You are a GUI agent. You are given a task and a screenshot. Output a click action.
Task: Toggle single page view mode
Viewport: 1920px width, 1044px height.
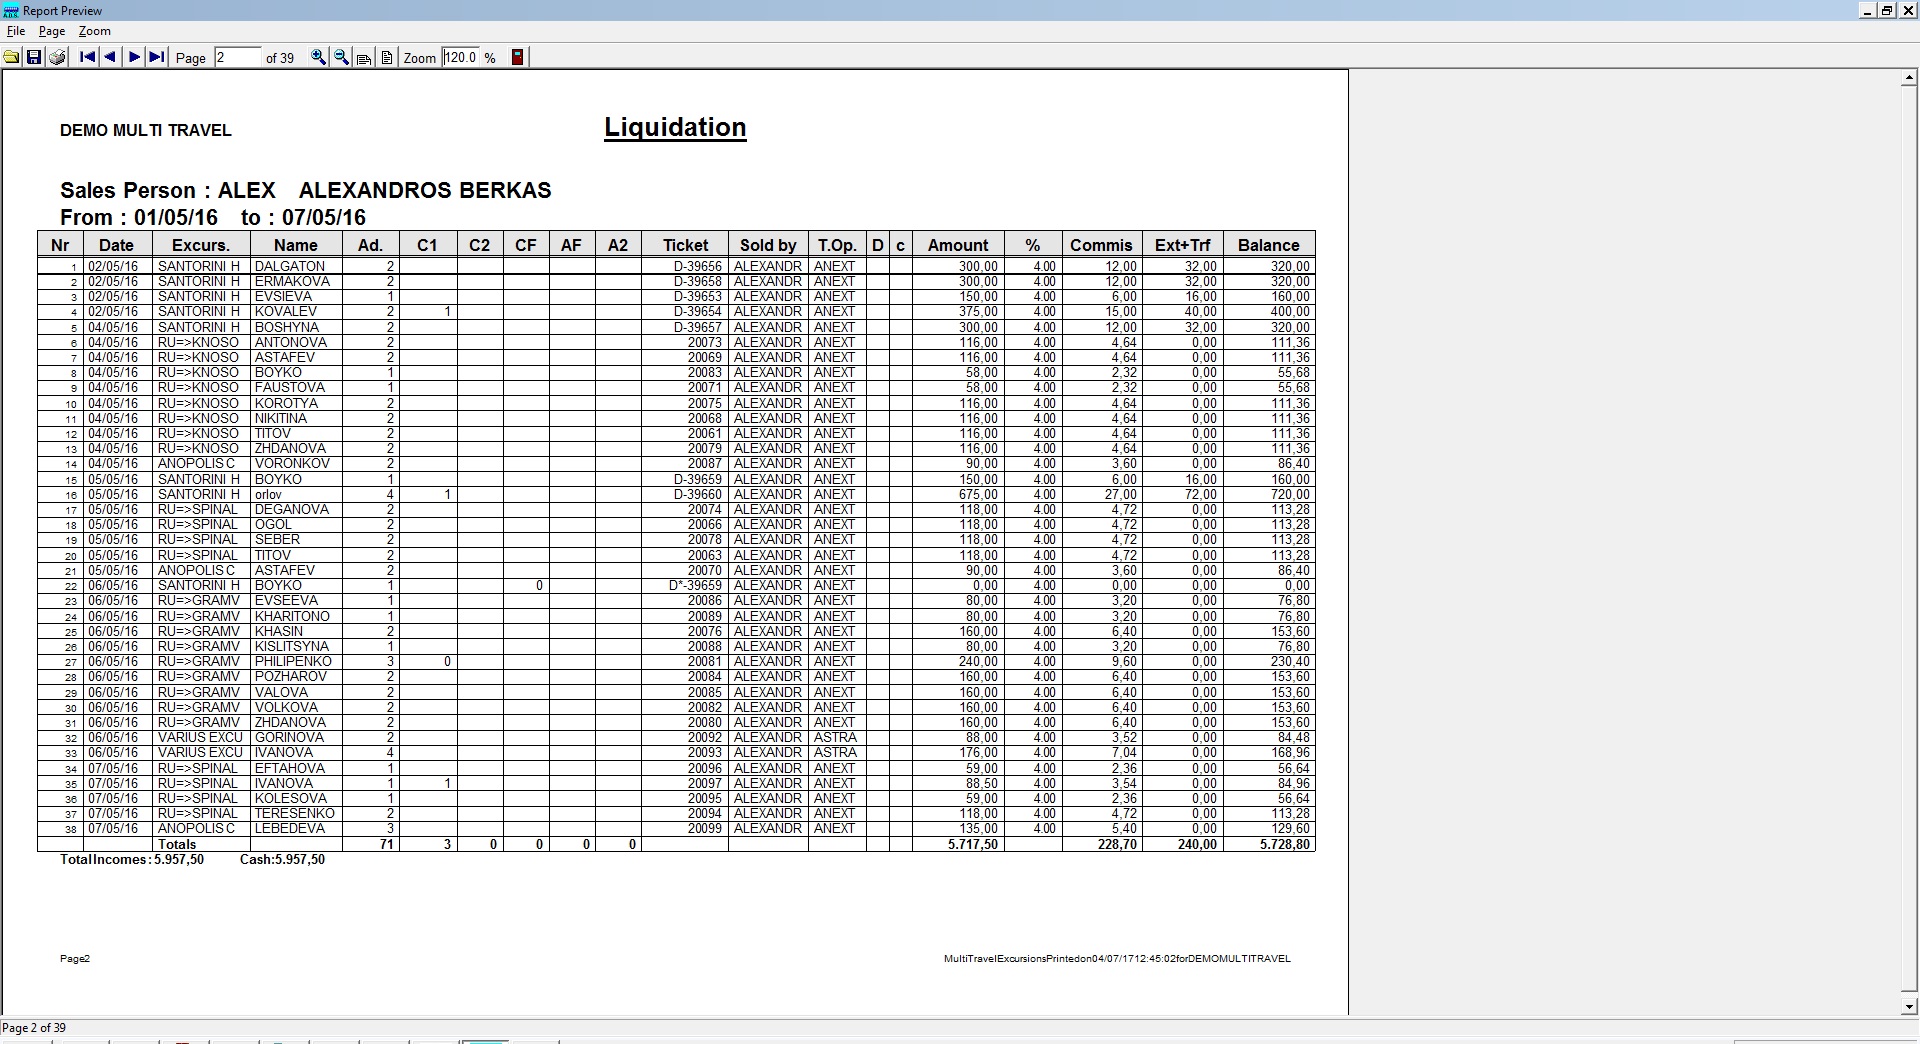point(386,58)
